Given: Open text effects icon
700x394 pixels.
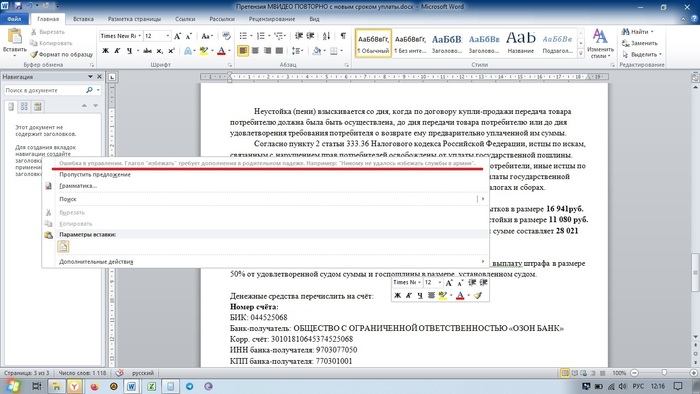Looking at the screenshot, I should pos(188,51).
